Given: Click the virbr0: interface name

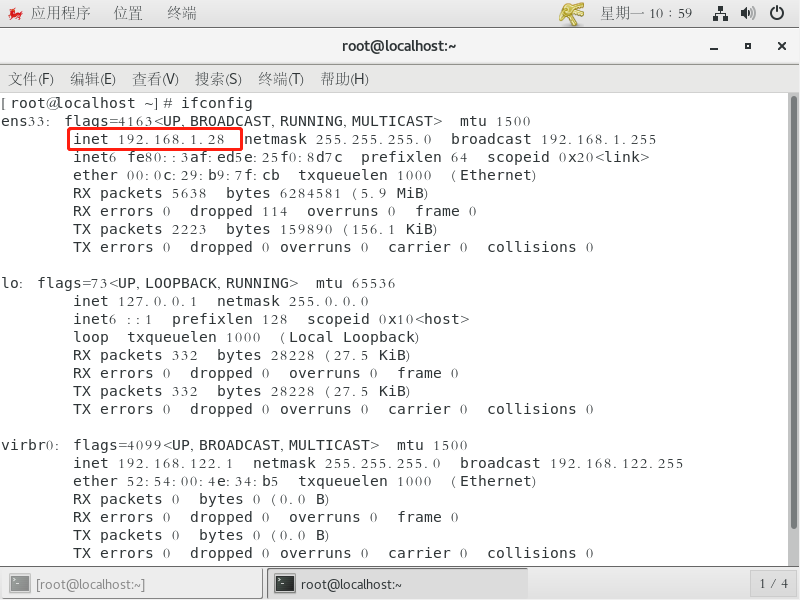Looking at the screenshot, I should (x=30, y=445).
